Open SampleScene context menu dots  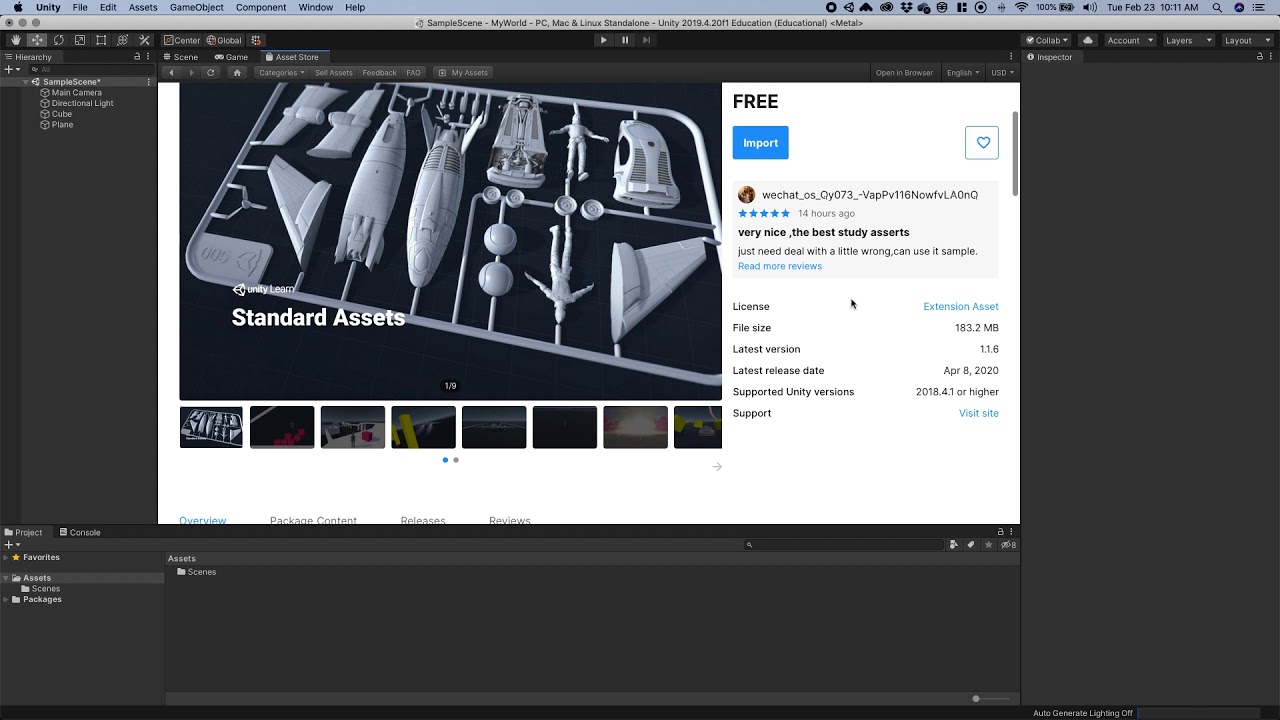pyautogui.click(x=149, y=82)
